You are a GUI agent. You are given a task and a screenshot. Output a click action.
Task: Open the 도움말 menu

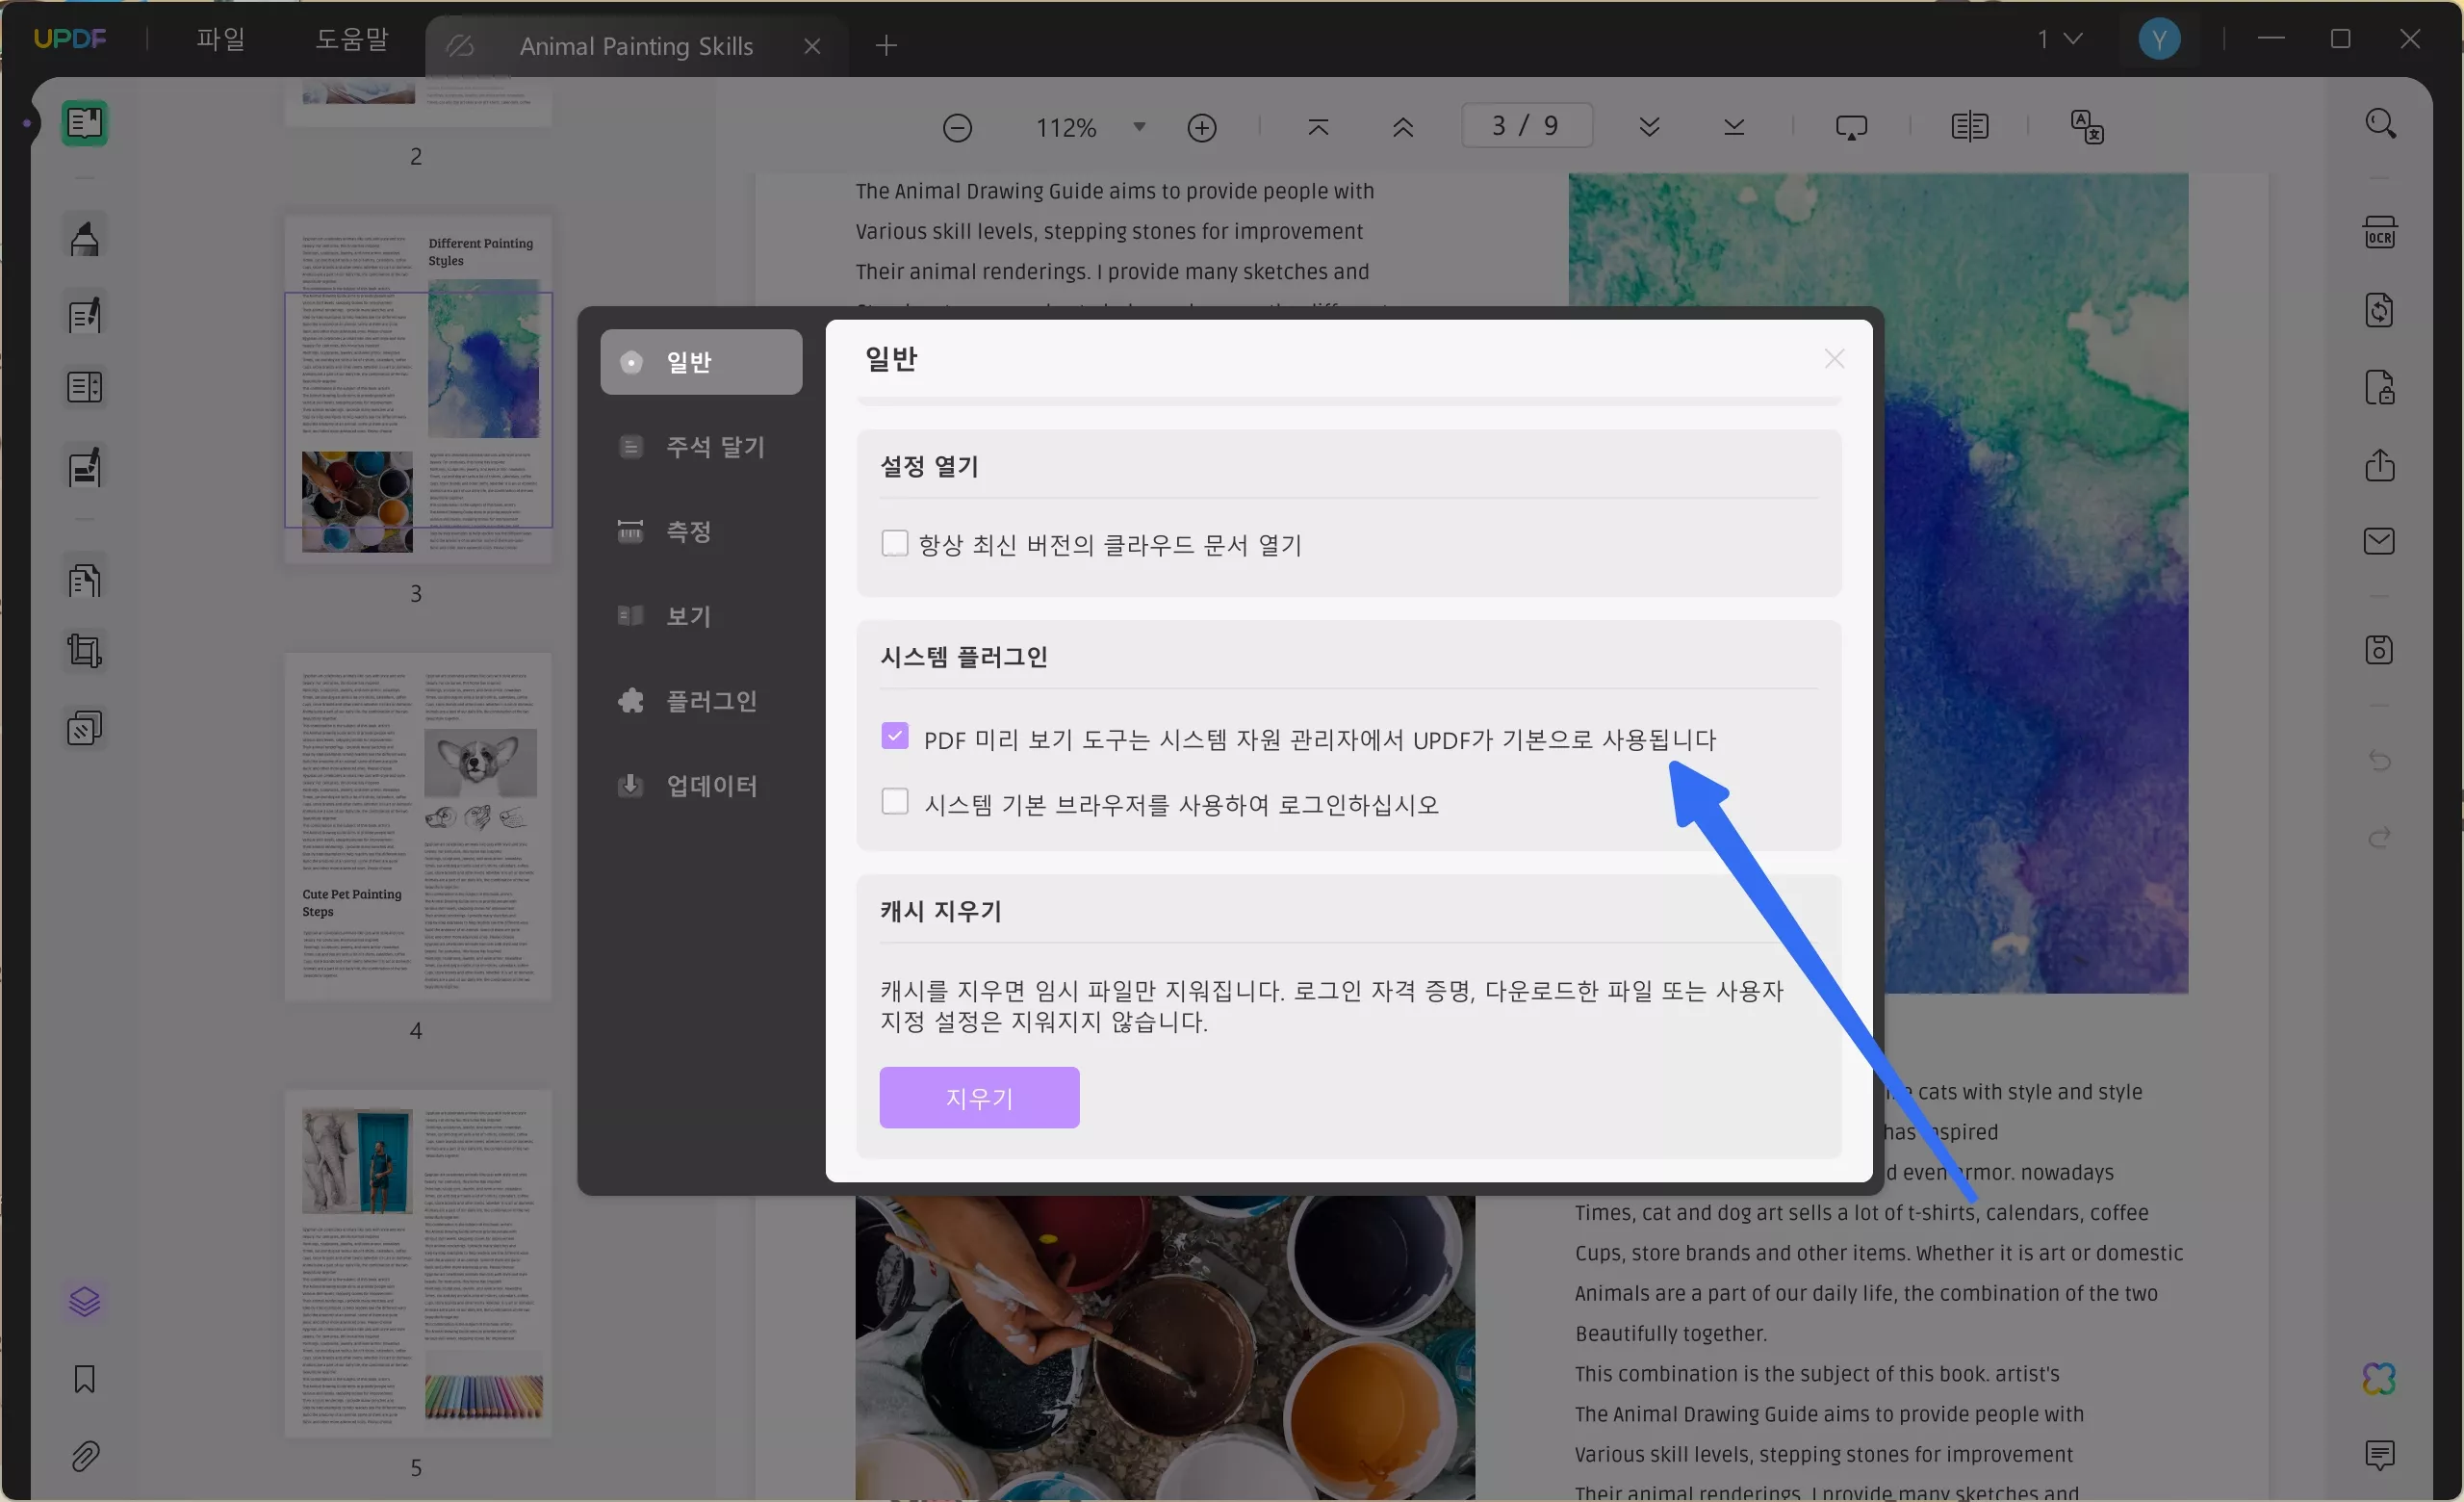click(x=352, y=39)
